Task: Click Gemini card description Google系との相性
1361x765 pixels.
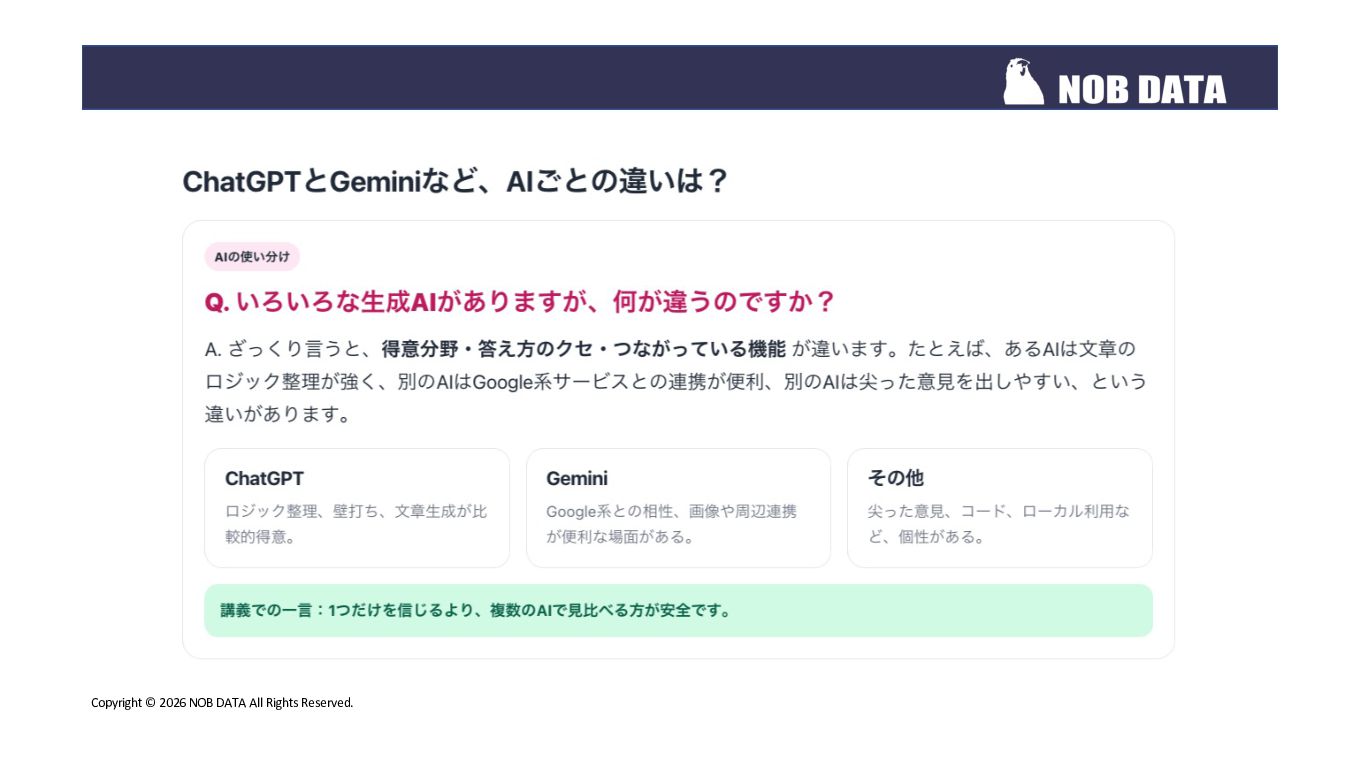Action: (x=672, y=524)
